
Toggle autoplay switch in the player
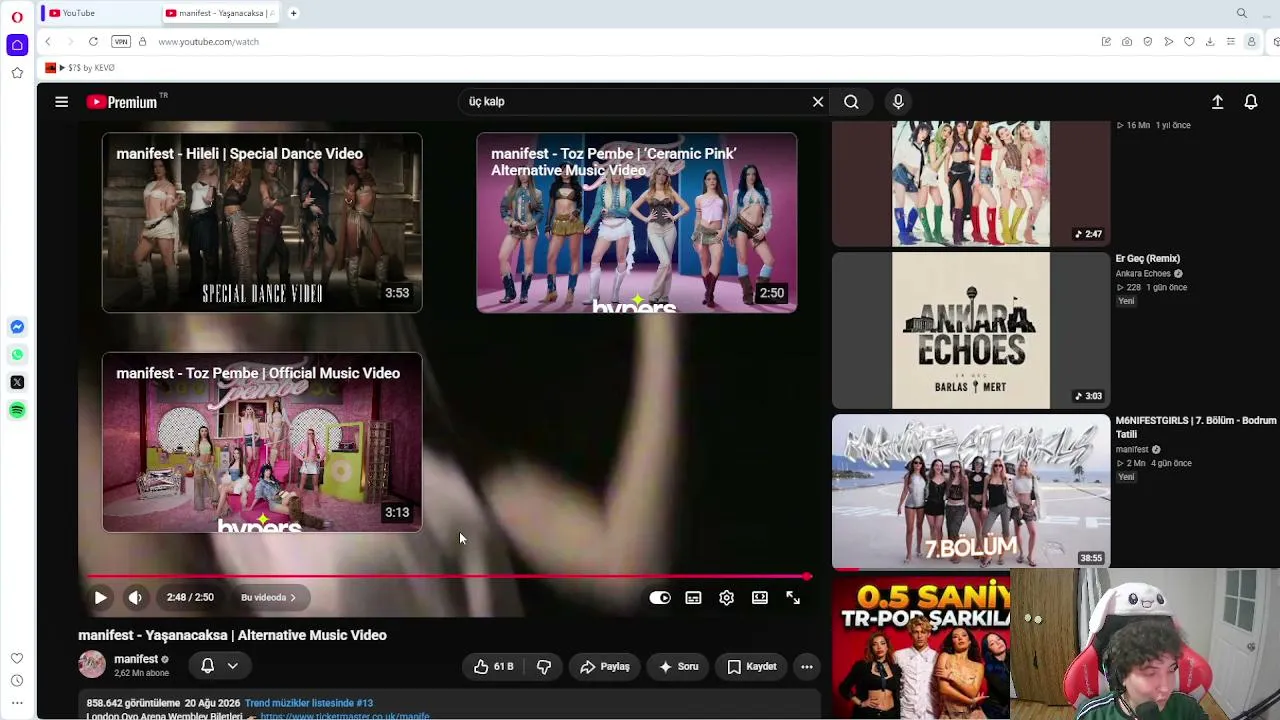point(660,598)
